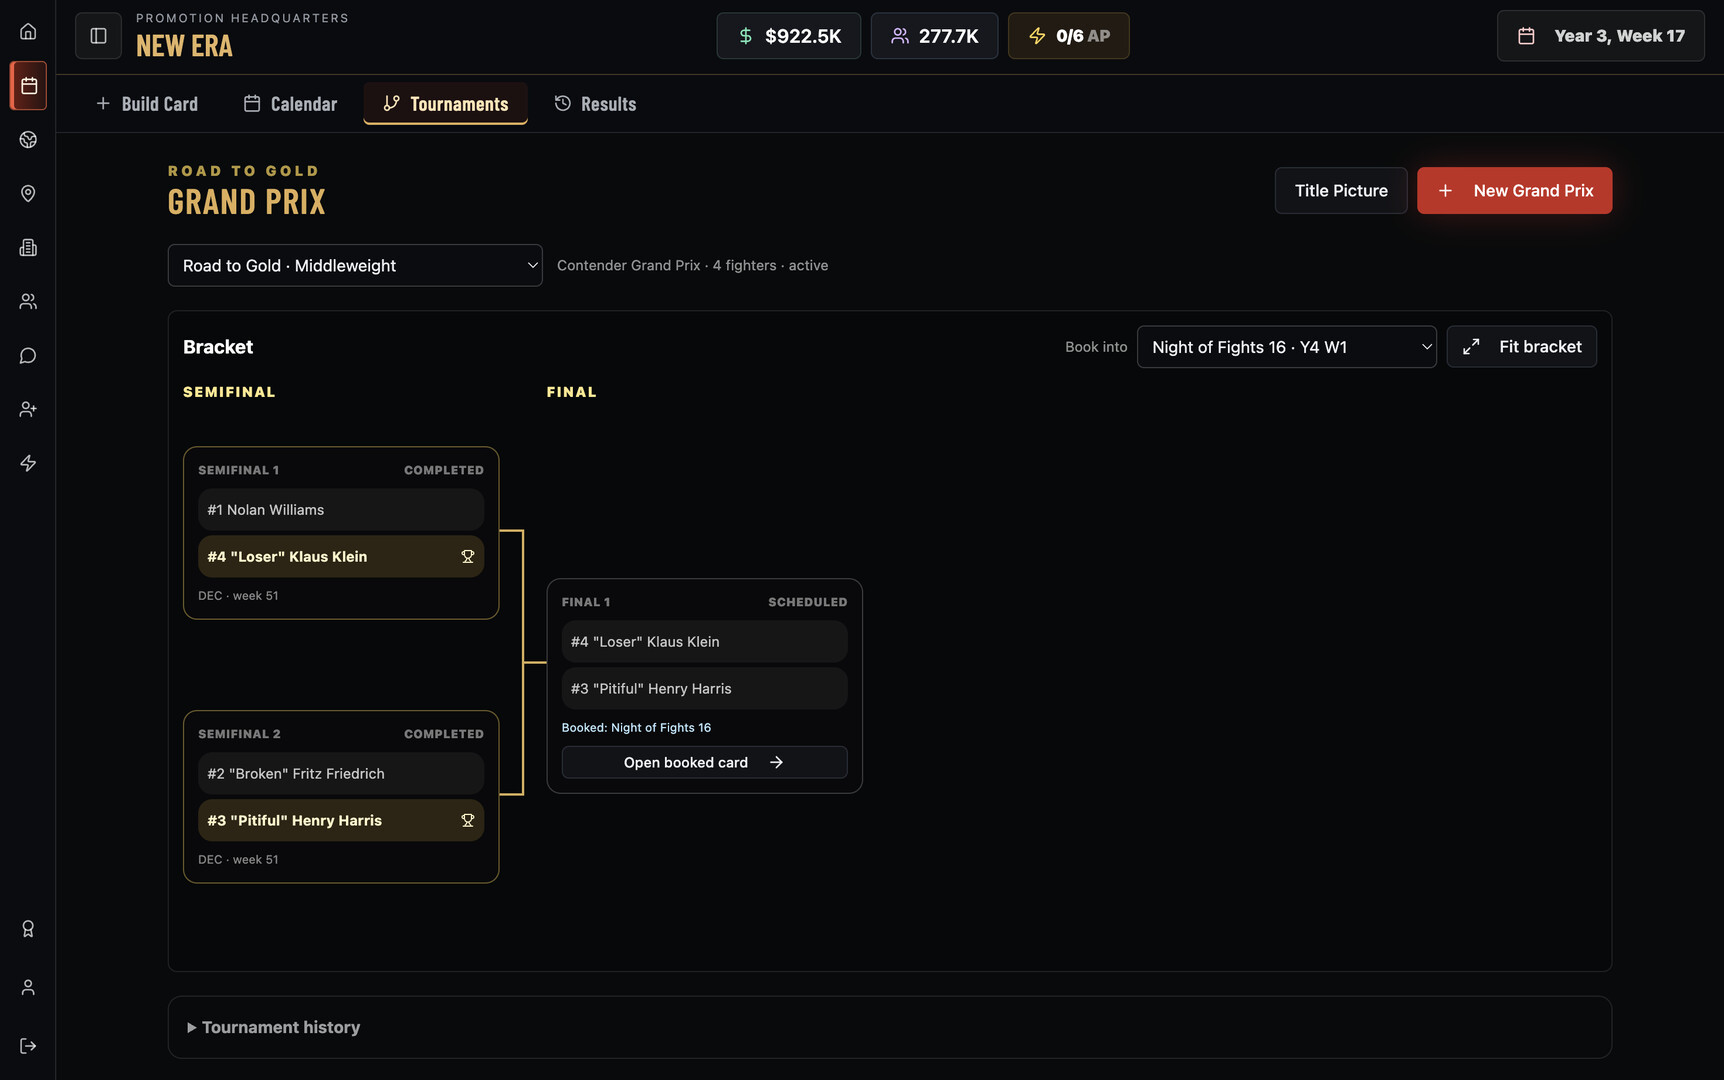Screen dimensions: 1724x1080
Task: Click the Title Picture button
Action: click(x=1341, y=191)
